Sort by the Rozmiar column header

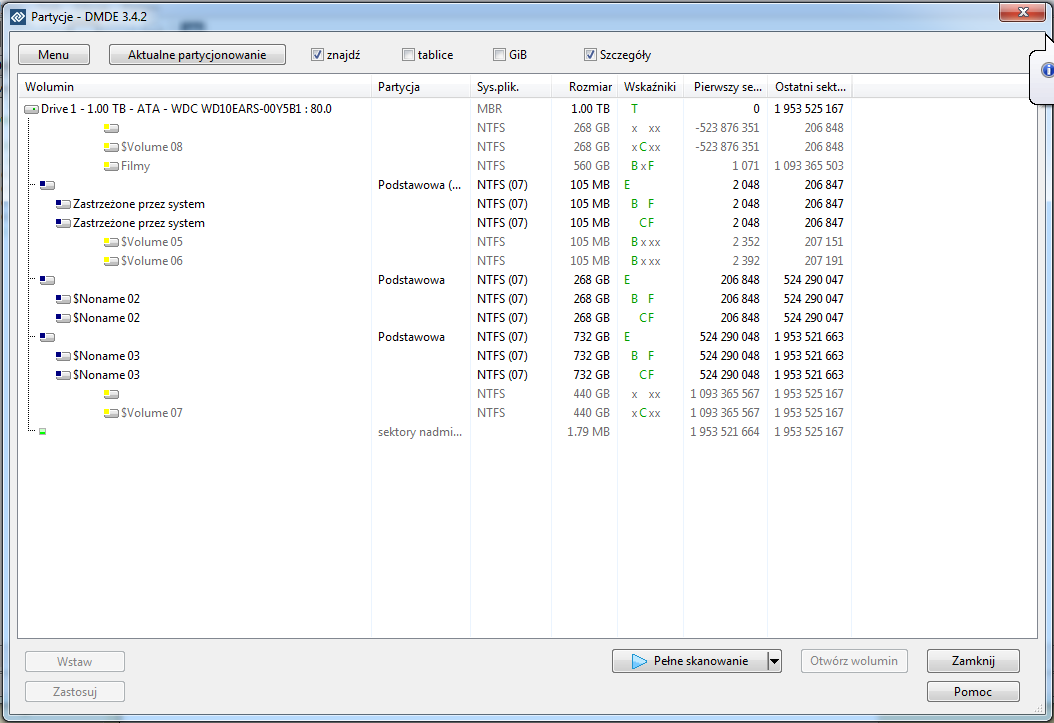[584, 87]
